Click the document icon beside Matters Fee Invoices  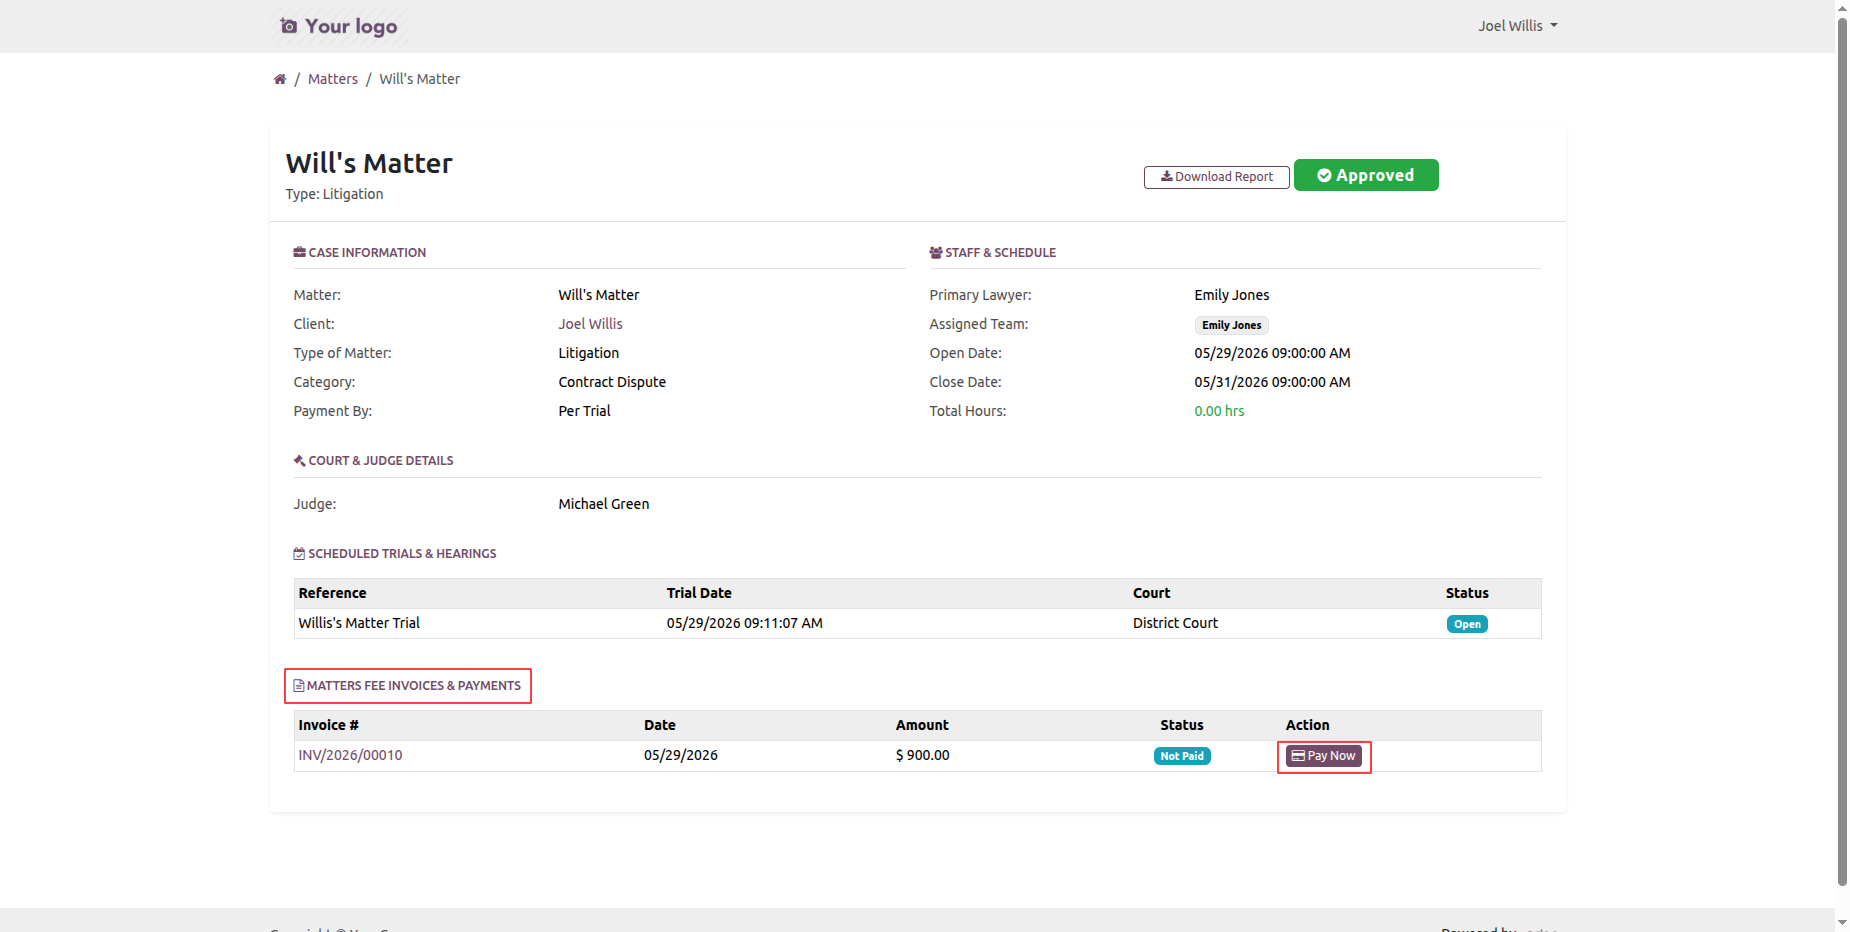[x=299, y=686]
